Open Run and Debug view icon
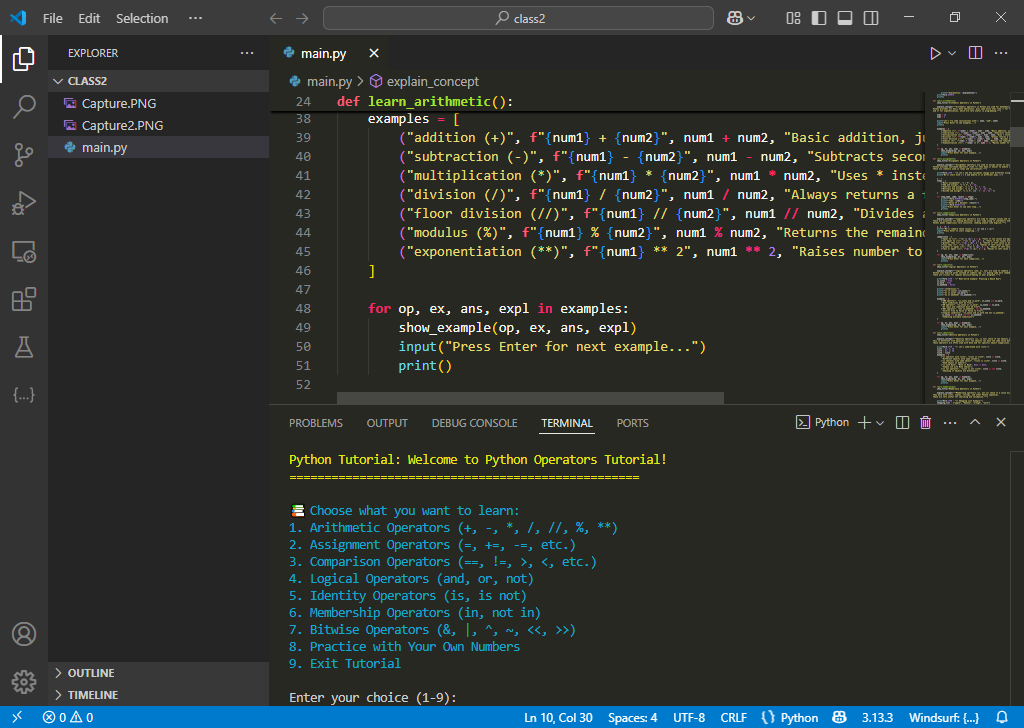Image resolution: width=1024 pixels, height=728 pixels. [x=24, y=203]
